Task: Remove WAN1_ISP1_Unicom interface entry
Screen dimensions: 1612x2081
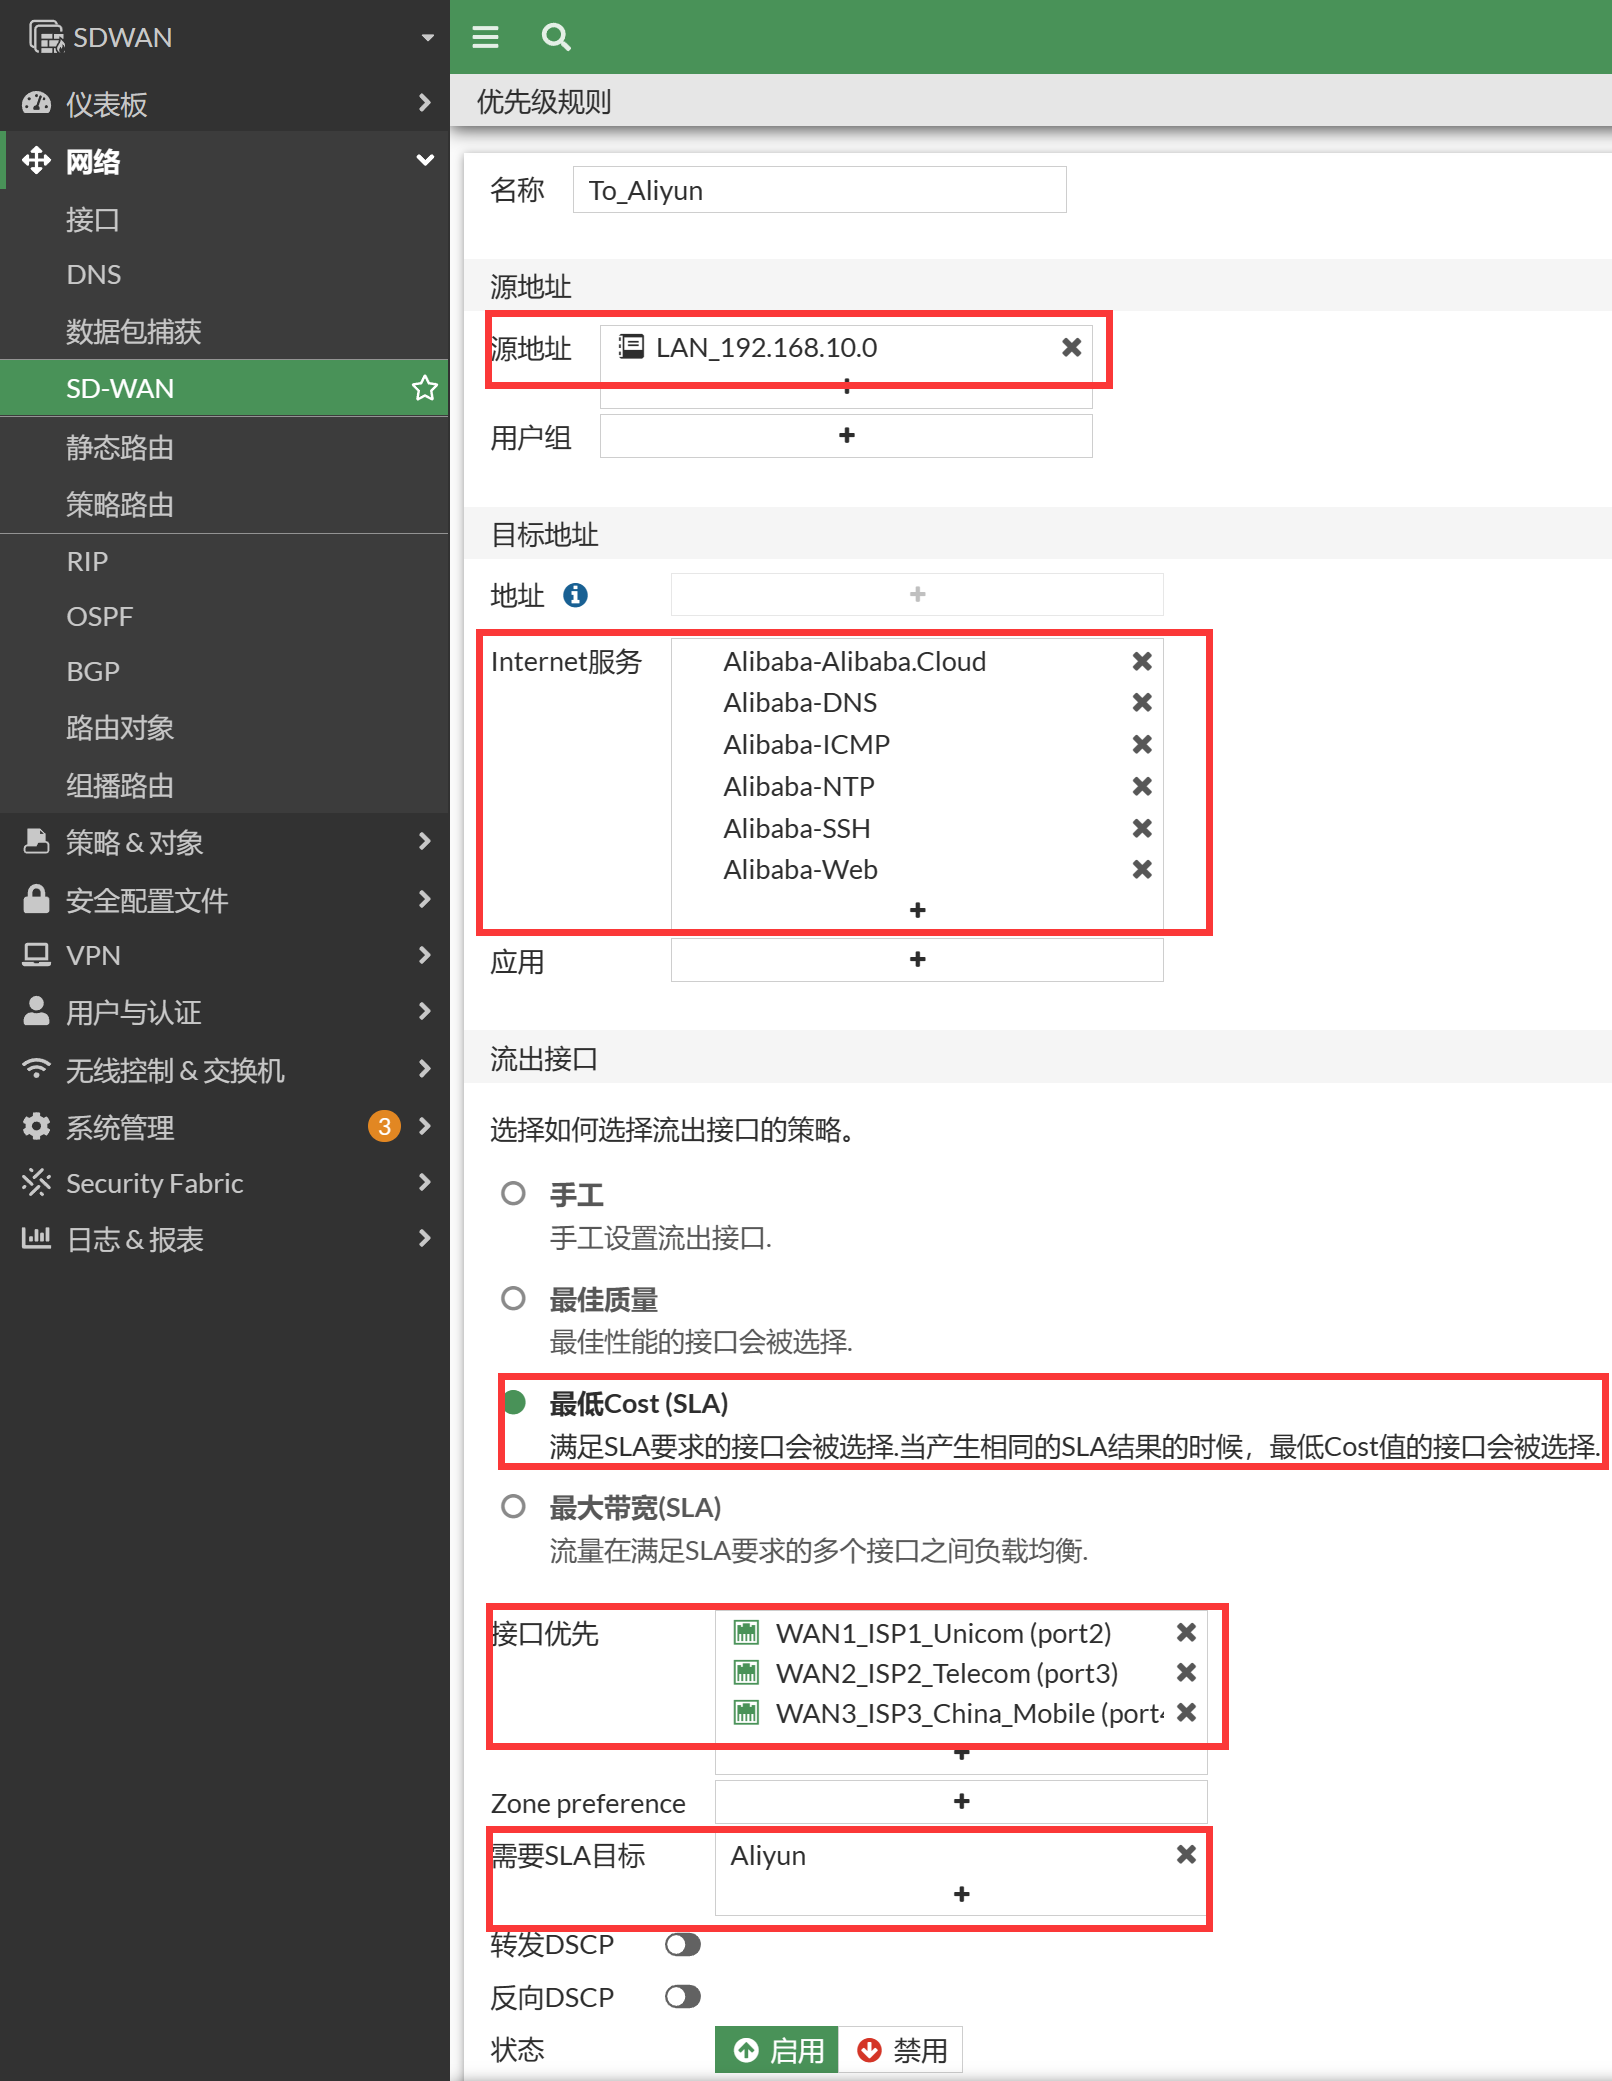Action: (x=1186, y=1632)
